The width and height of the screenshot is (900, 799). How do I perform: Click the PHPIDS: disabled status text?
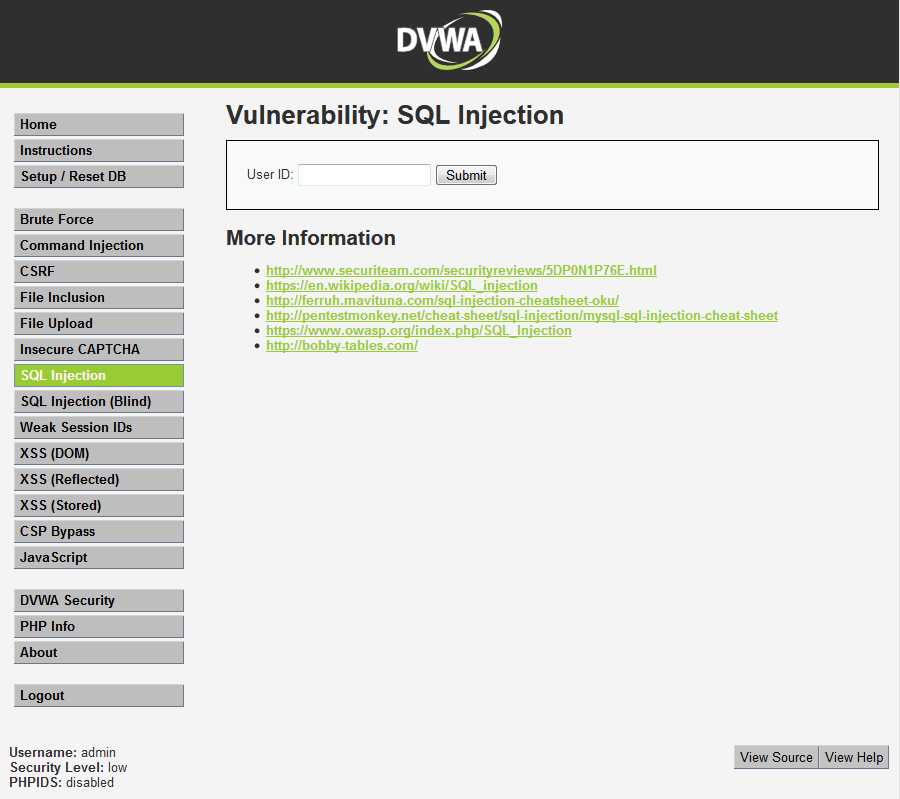(61, 782)
